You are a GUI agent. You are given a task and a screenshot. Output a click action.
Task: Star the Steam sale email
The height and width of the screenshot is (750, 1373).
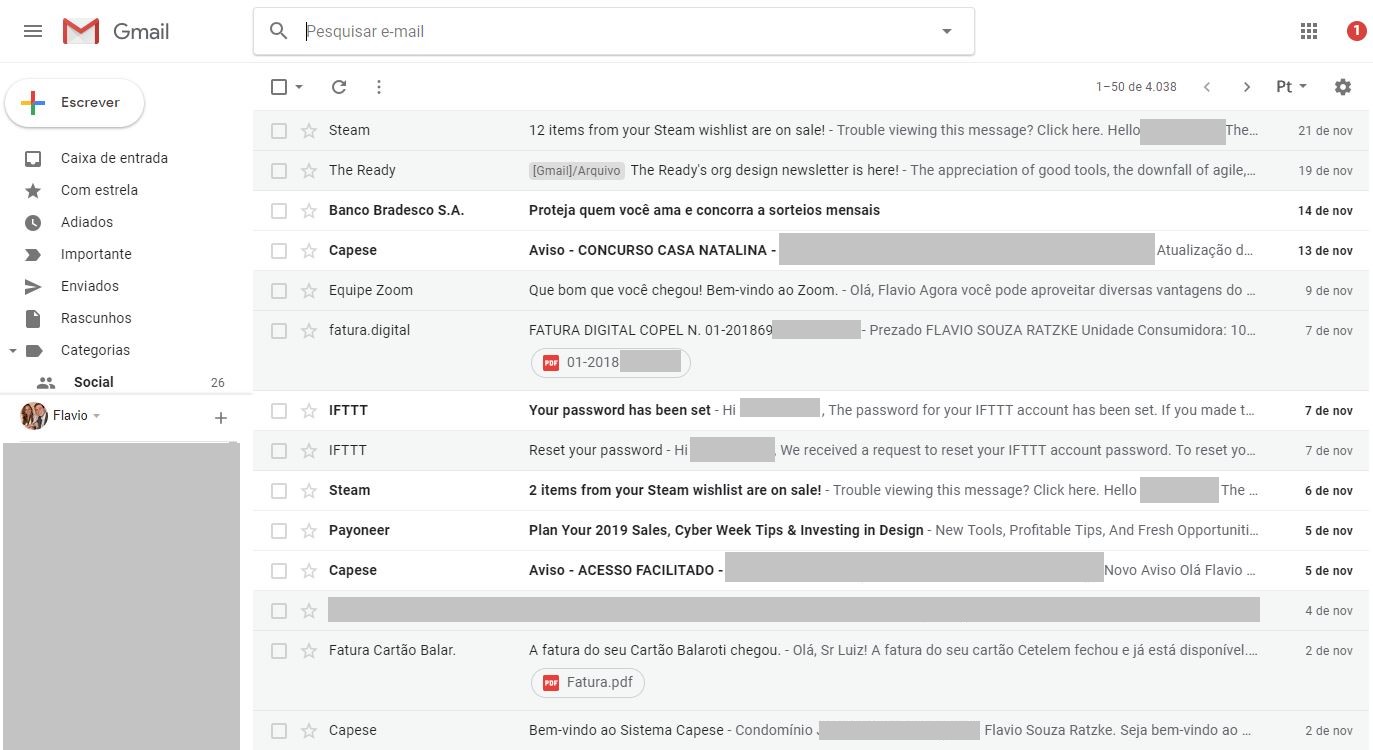tap(308, 130)
